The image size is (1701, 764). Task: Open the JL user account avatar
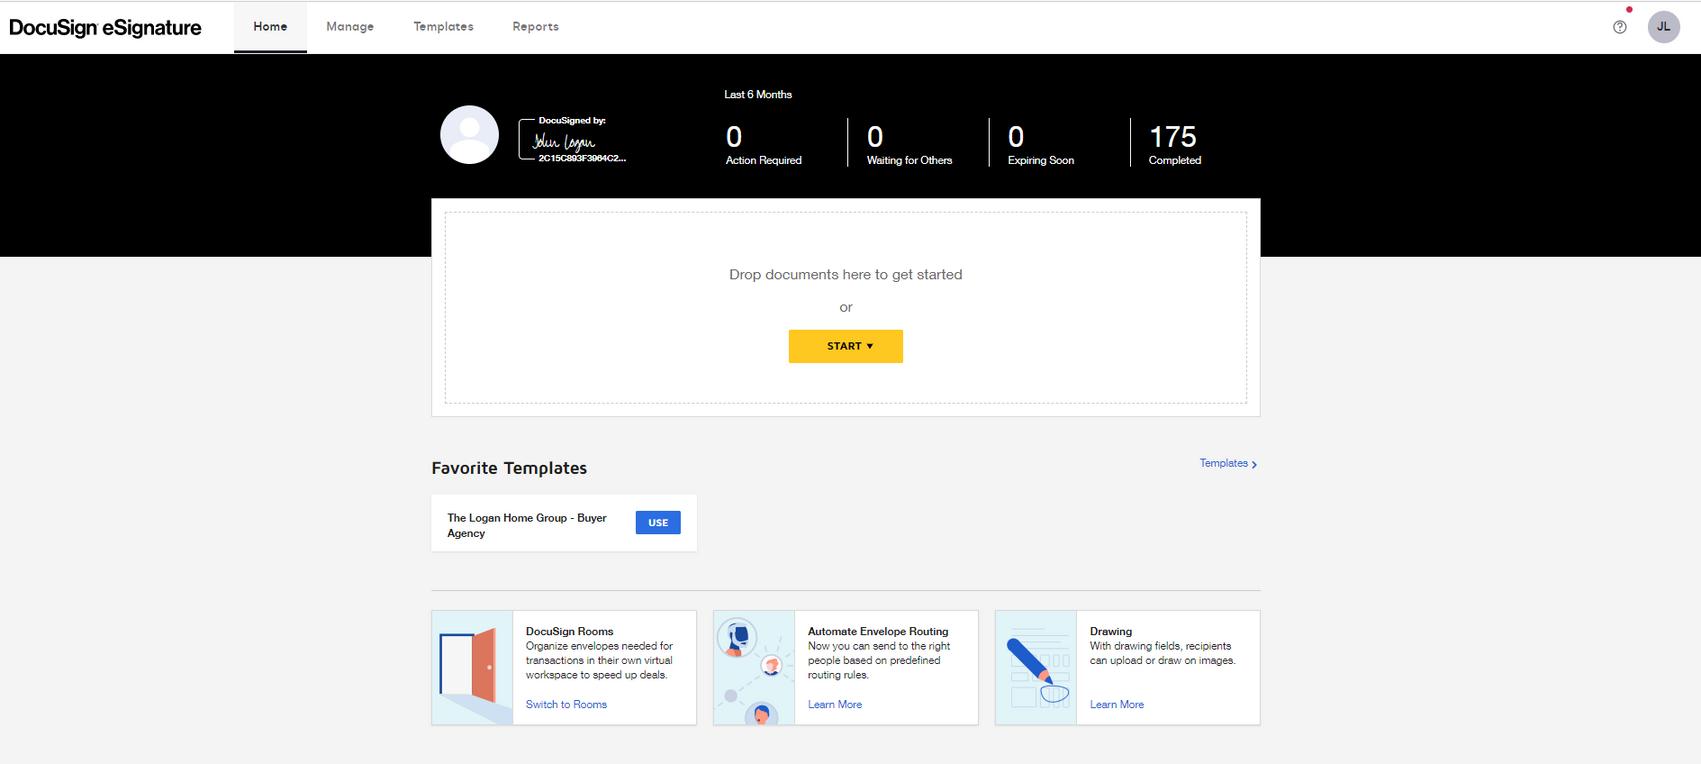point(1664,27)
